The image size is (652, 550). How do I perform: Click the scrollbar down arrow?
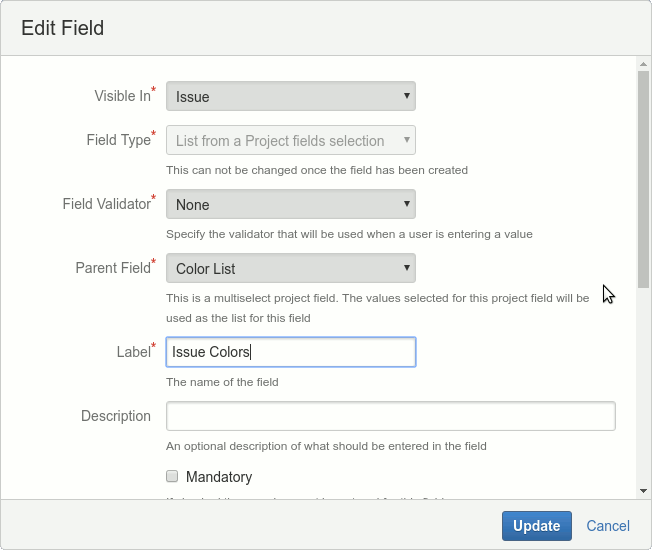tap(643, 489)
